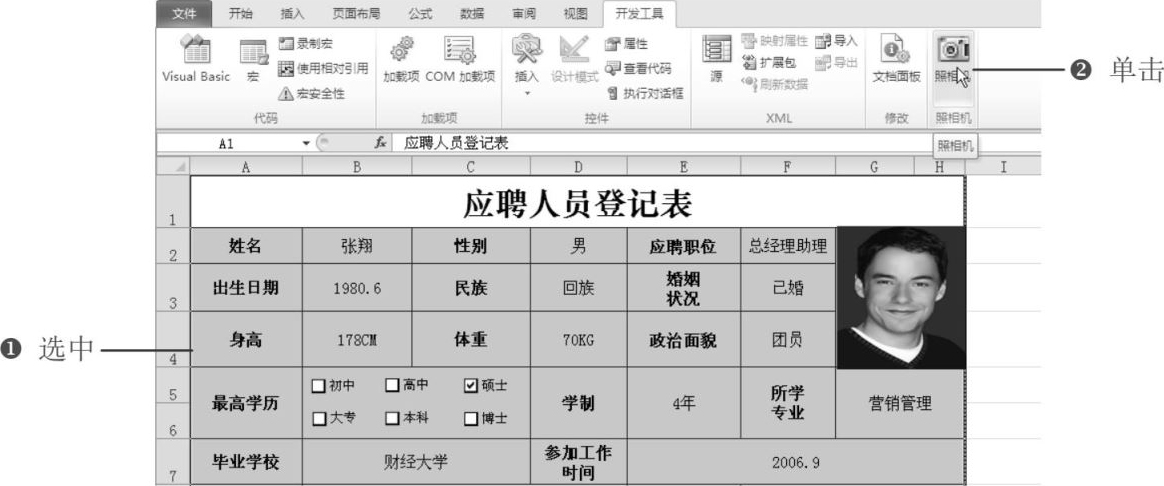
Task: Check the 初中 checkbox
Action: point(318,386)
